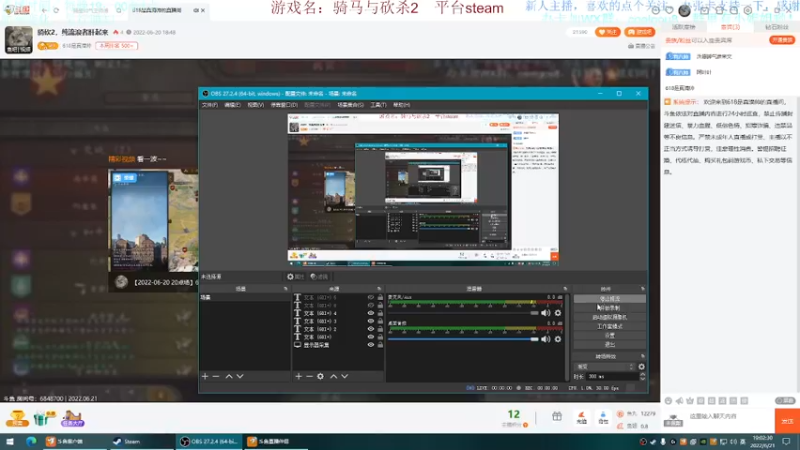Screen dimensions: 800x450
Task: Open the Windows Start menu
Action: (x=10, y=441)
